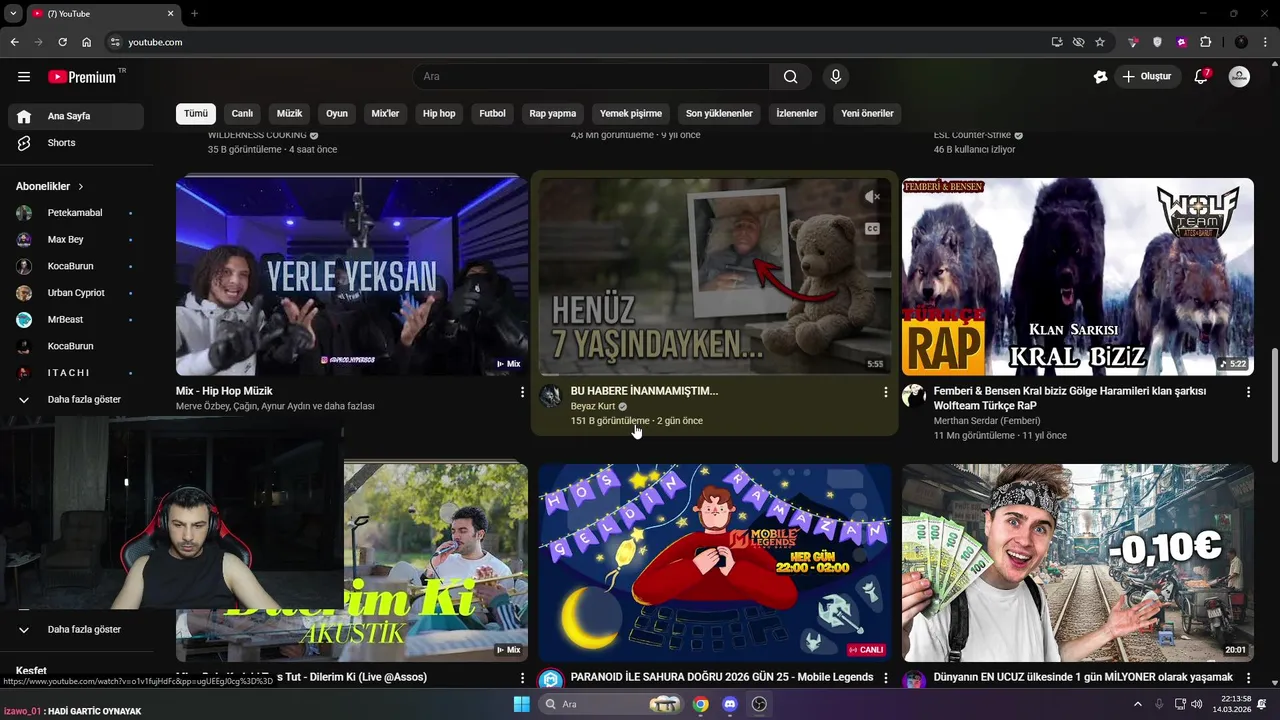Open the notifications bell
The image size is (1280, 720).
pyautogui.click(x=1202, y=77)
